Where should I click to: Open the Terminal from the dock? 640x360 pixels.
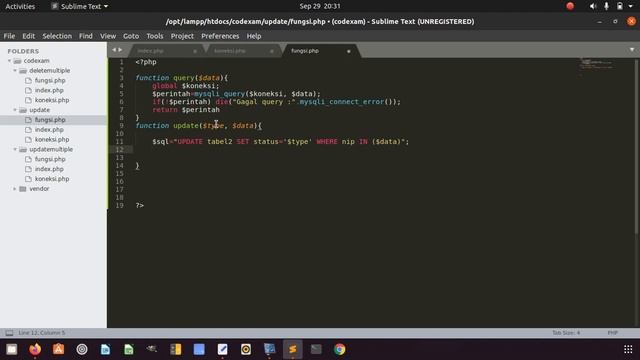click(316, 349)
